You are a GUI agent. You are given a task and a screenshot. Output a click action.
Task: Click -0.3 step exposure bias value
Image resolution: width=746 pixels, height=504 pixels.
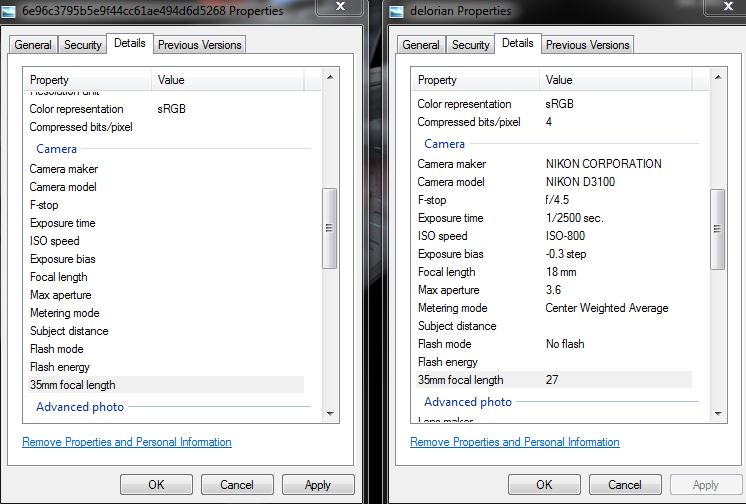click(566, 254)
